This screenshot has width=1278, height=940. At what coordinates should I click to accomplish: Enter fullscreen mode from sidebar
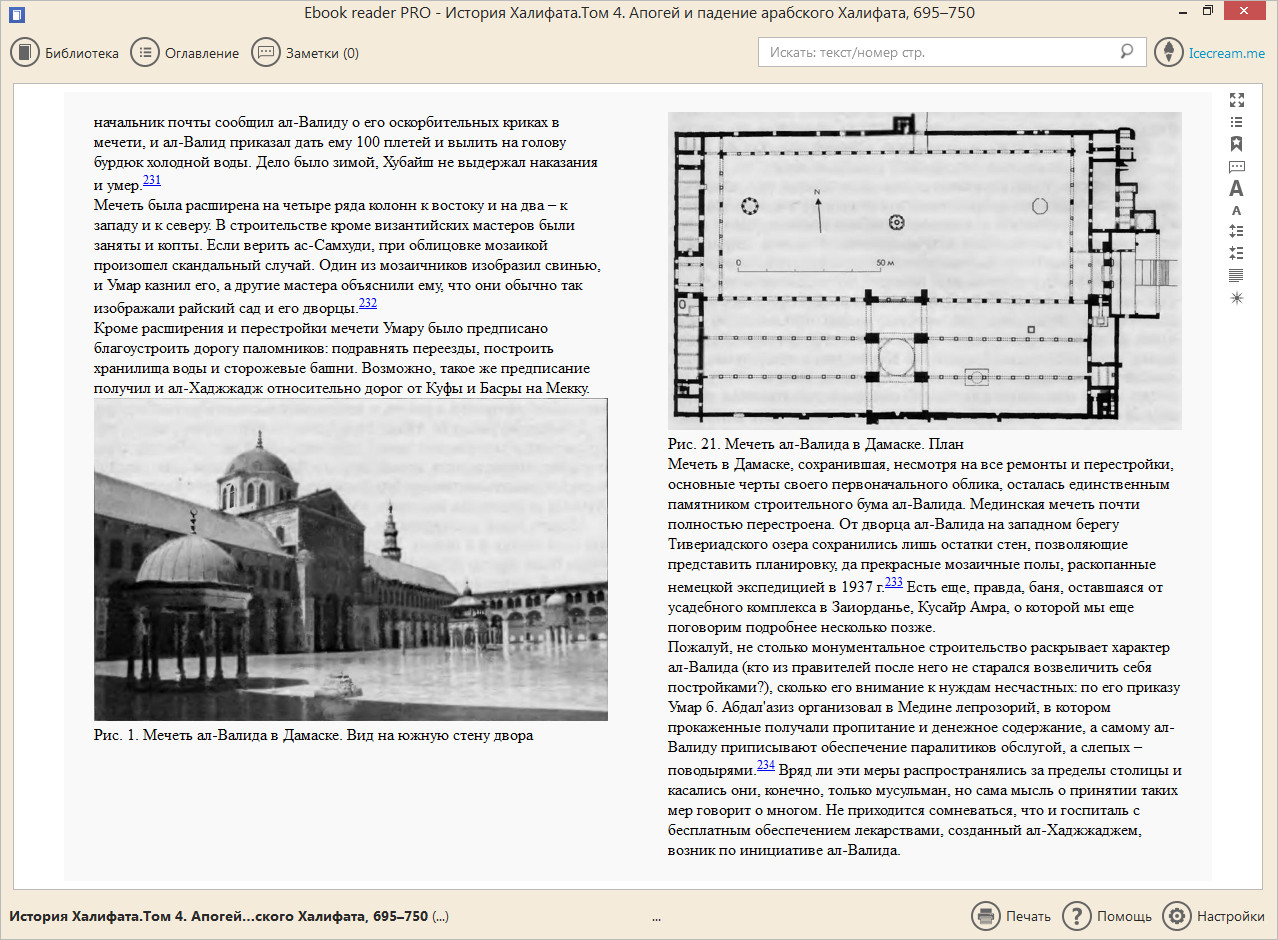click(1237, 100)
